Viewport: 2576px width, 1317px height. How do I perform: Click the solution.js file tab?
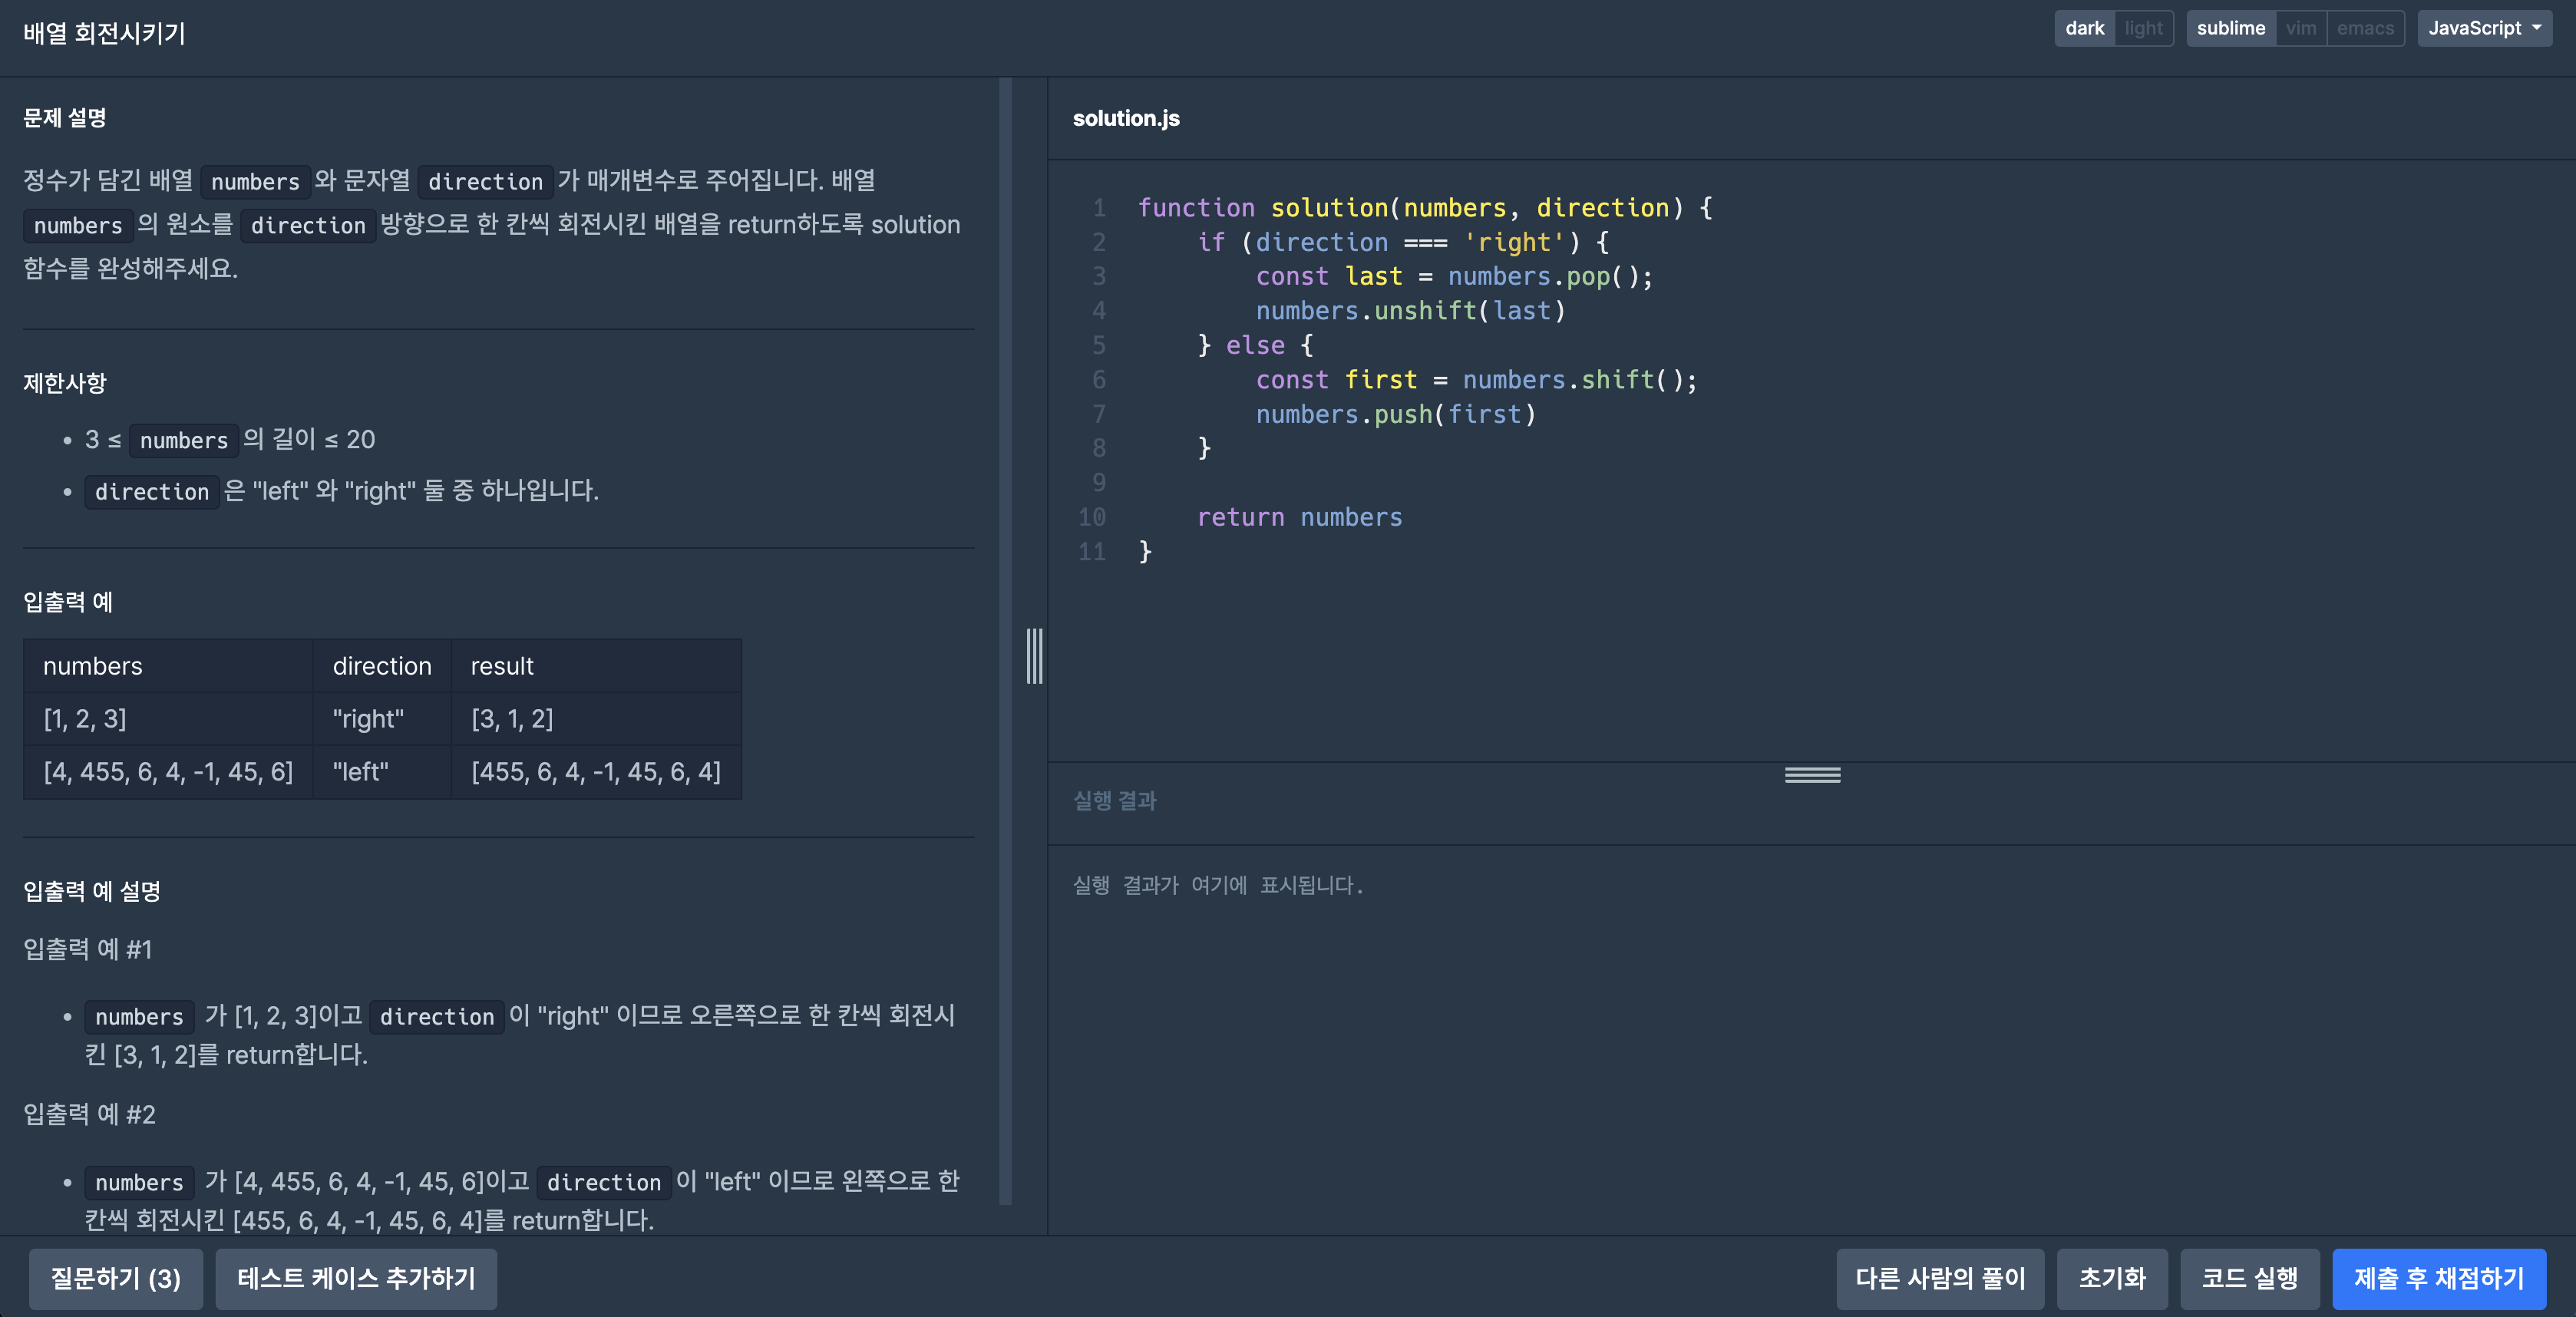pyautogui.click(x=1126, y=118)
